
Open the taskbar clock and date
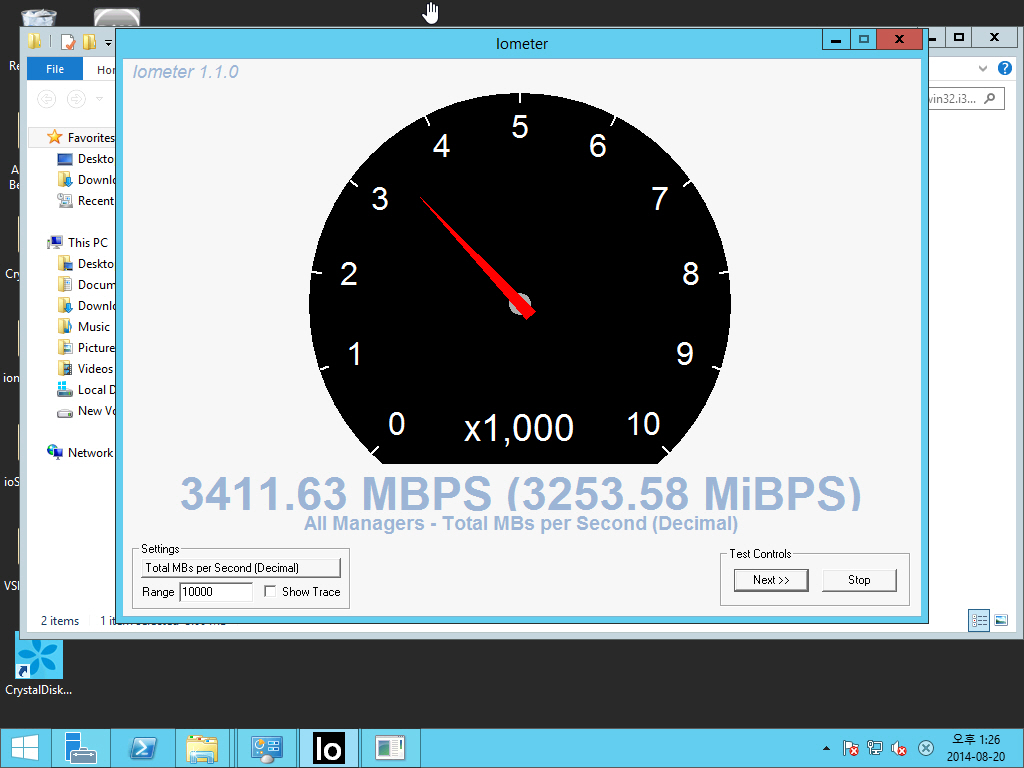[x=976, y=748]
